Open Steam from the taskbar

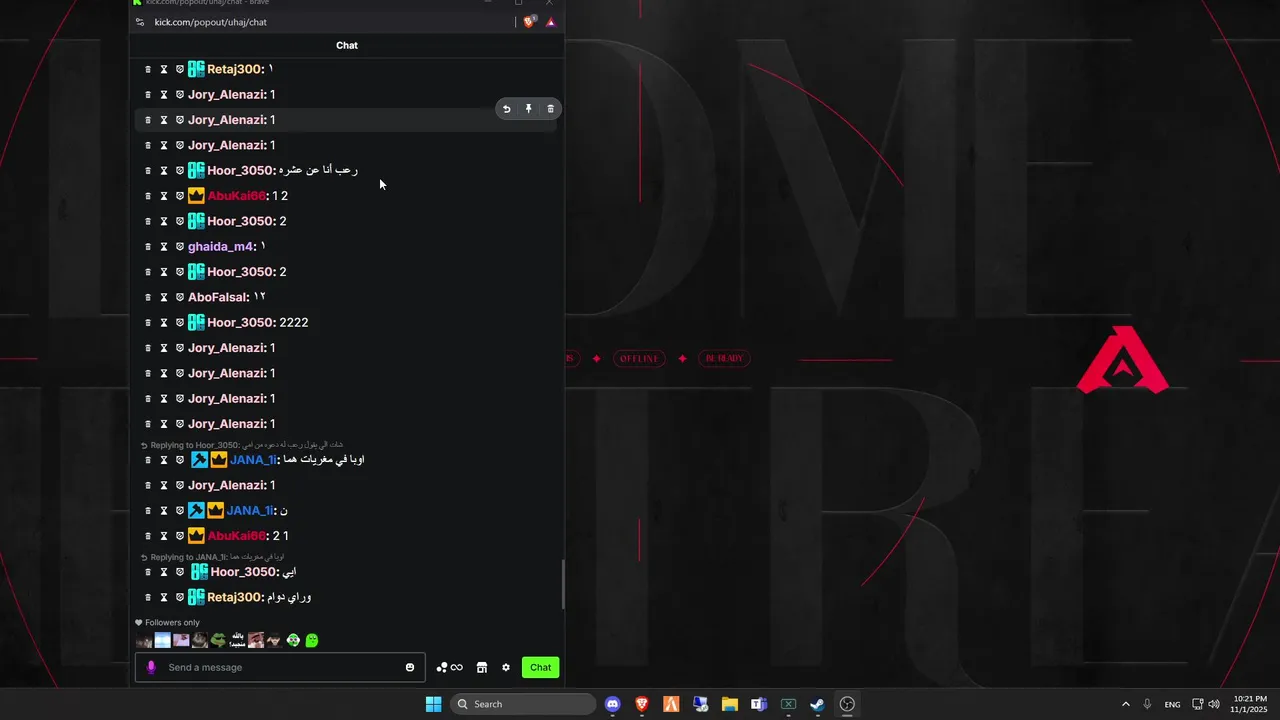[x=817, y=704]
